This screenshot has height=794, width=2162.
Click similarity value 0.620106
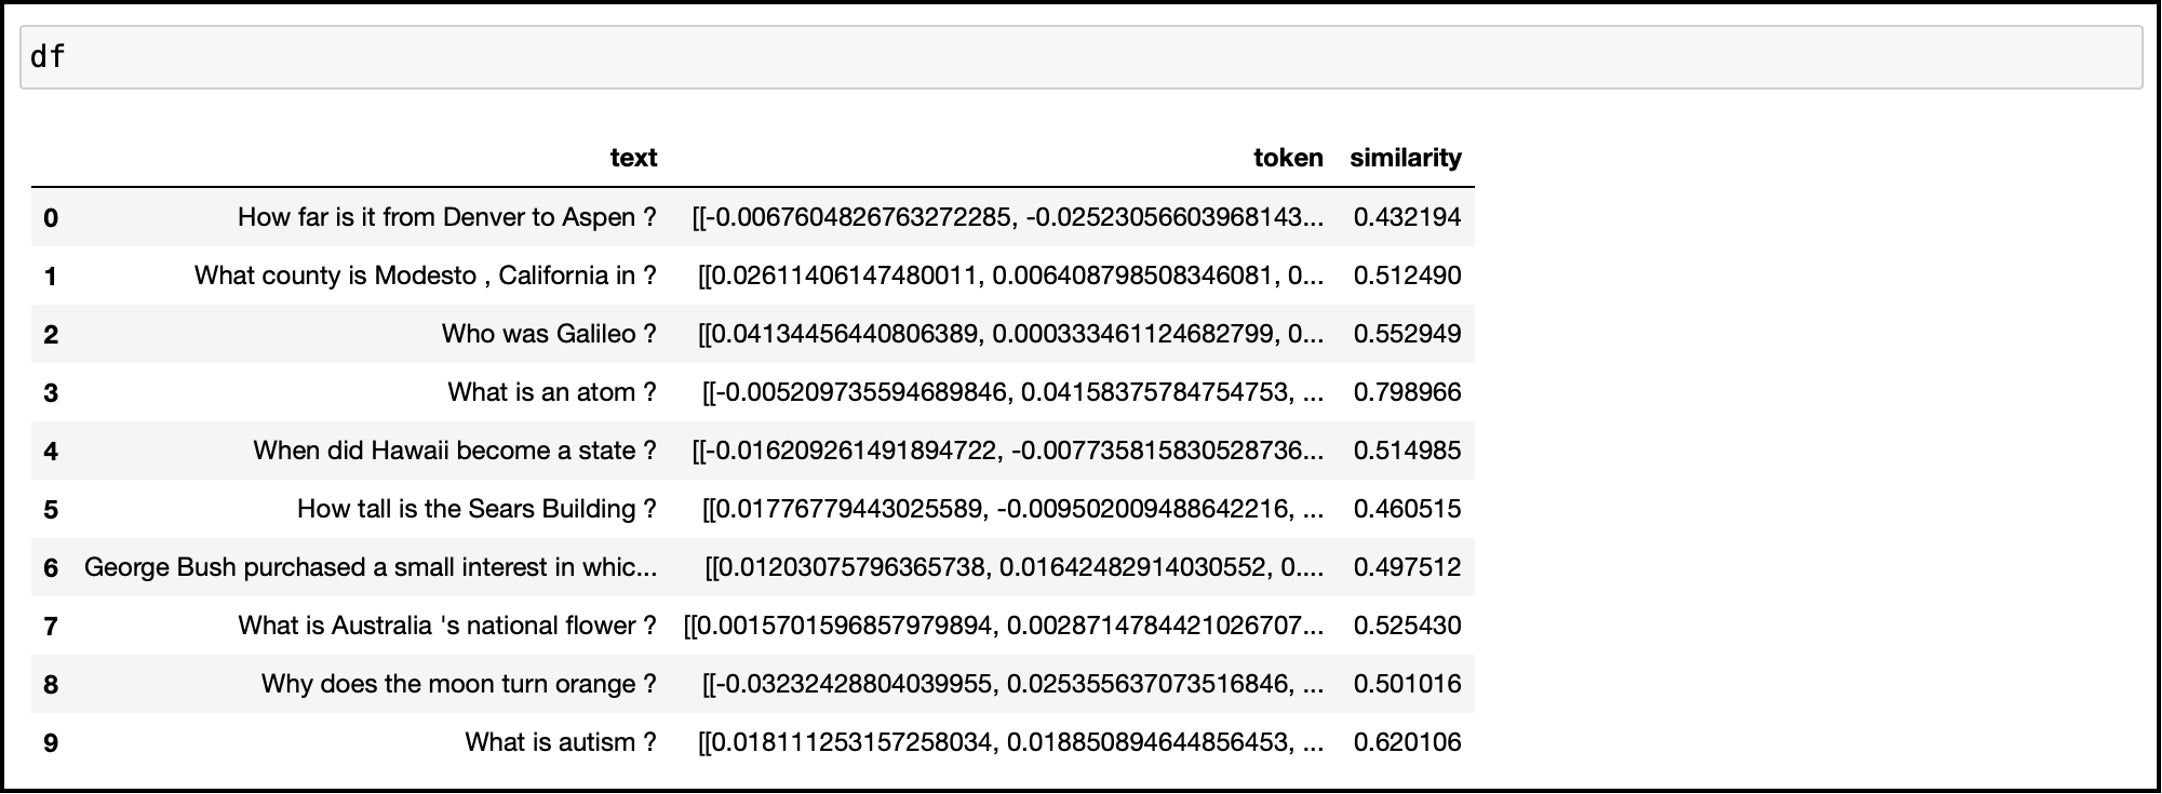pyautogui.click(x=1407, y=743)
